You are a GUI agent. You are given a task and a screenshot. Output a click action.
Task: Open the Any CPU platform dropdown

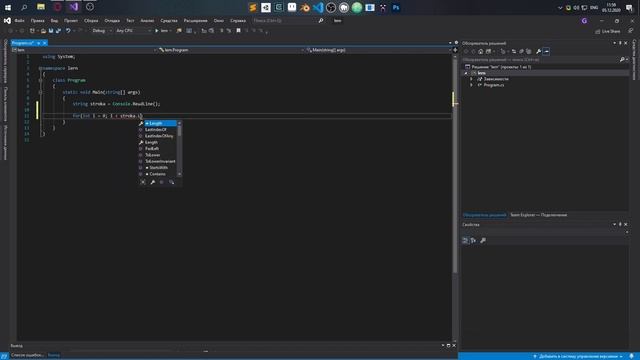[133, 31]
